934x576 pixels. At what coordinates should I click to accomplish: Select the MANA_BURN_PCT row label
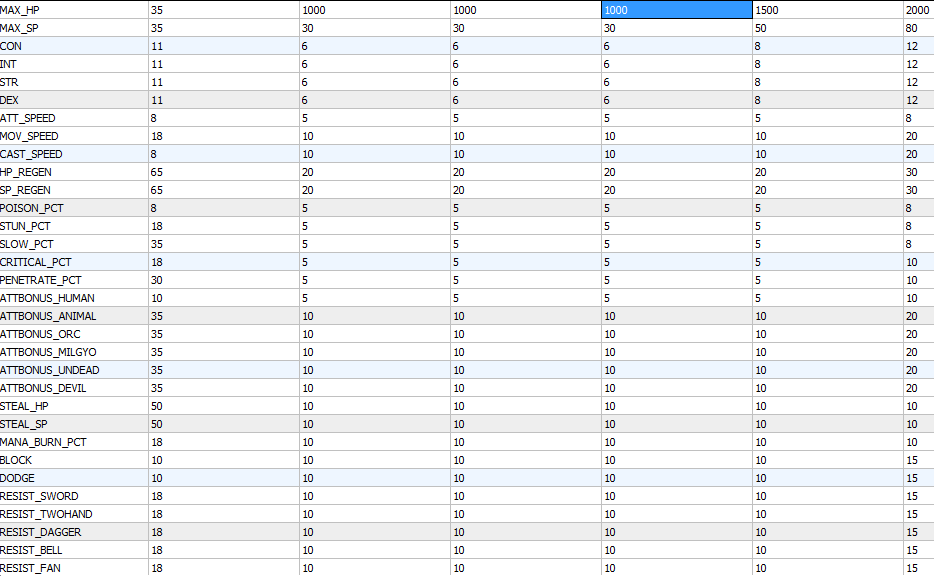(43, 442)
